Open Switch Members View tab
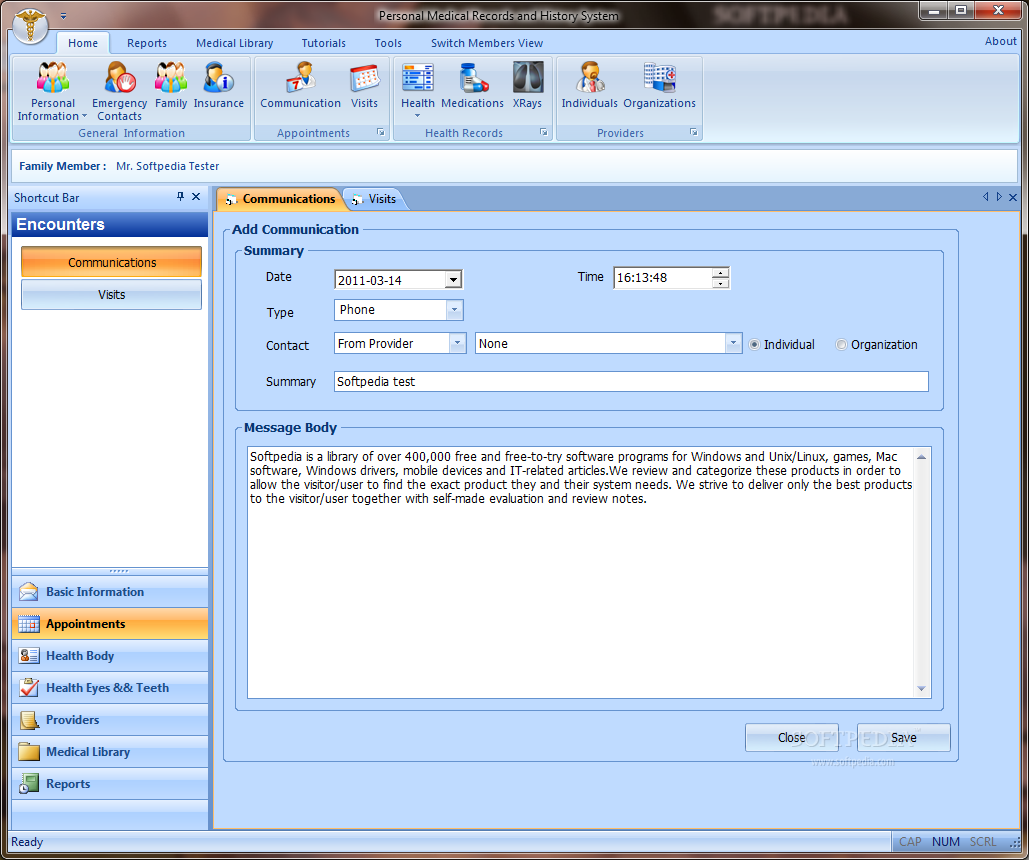 487,43
